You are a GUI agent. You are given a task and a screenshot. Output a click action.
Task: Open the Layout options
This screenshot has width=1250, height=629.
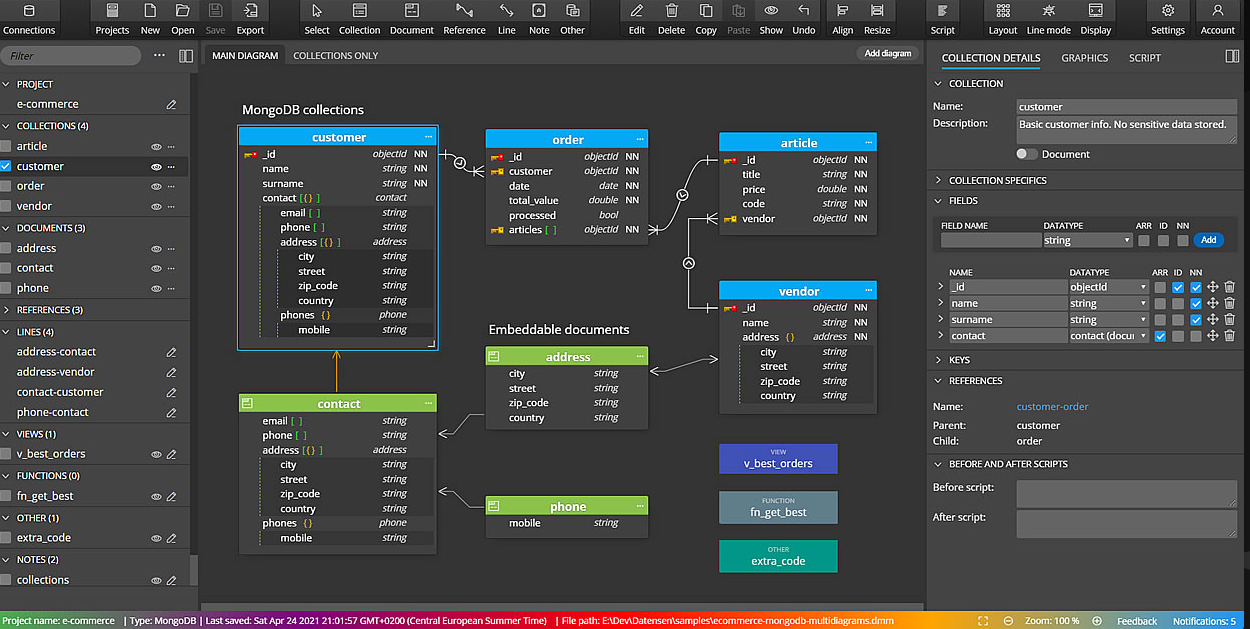coord(1003,19)
